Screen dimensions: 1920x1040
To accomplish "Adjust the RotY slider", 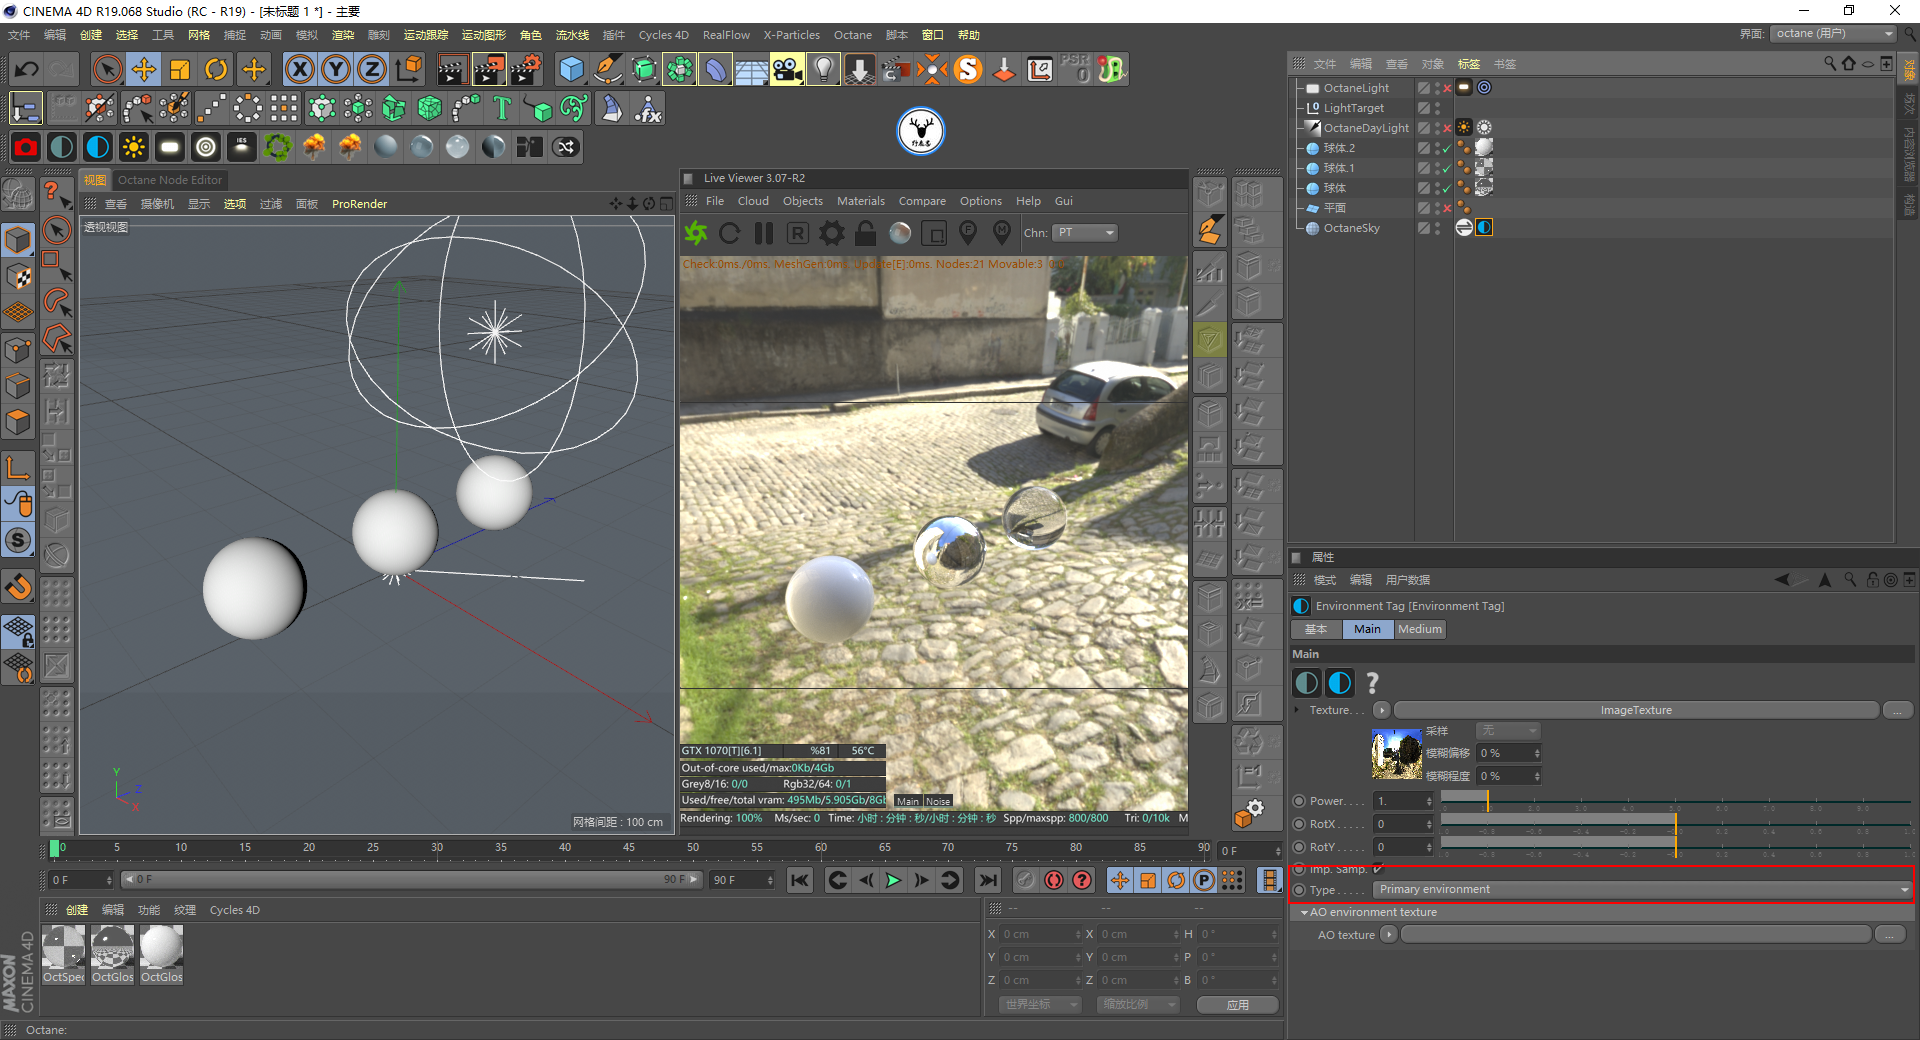I will (x=1676, y=847).
